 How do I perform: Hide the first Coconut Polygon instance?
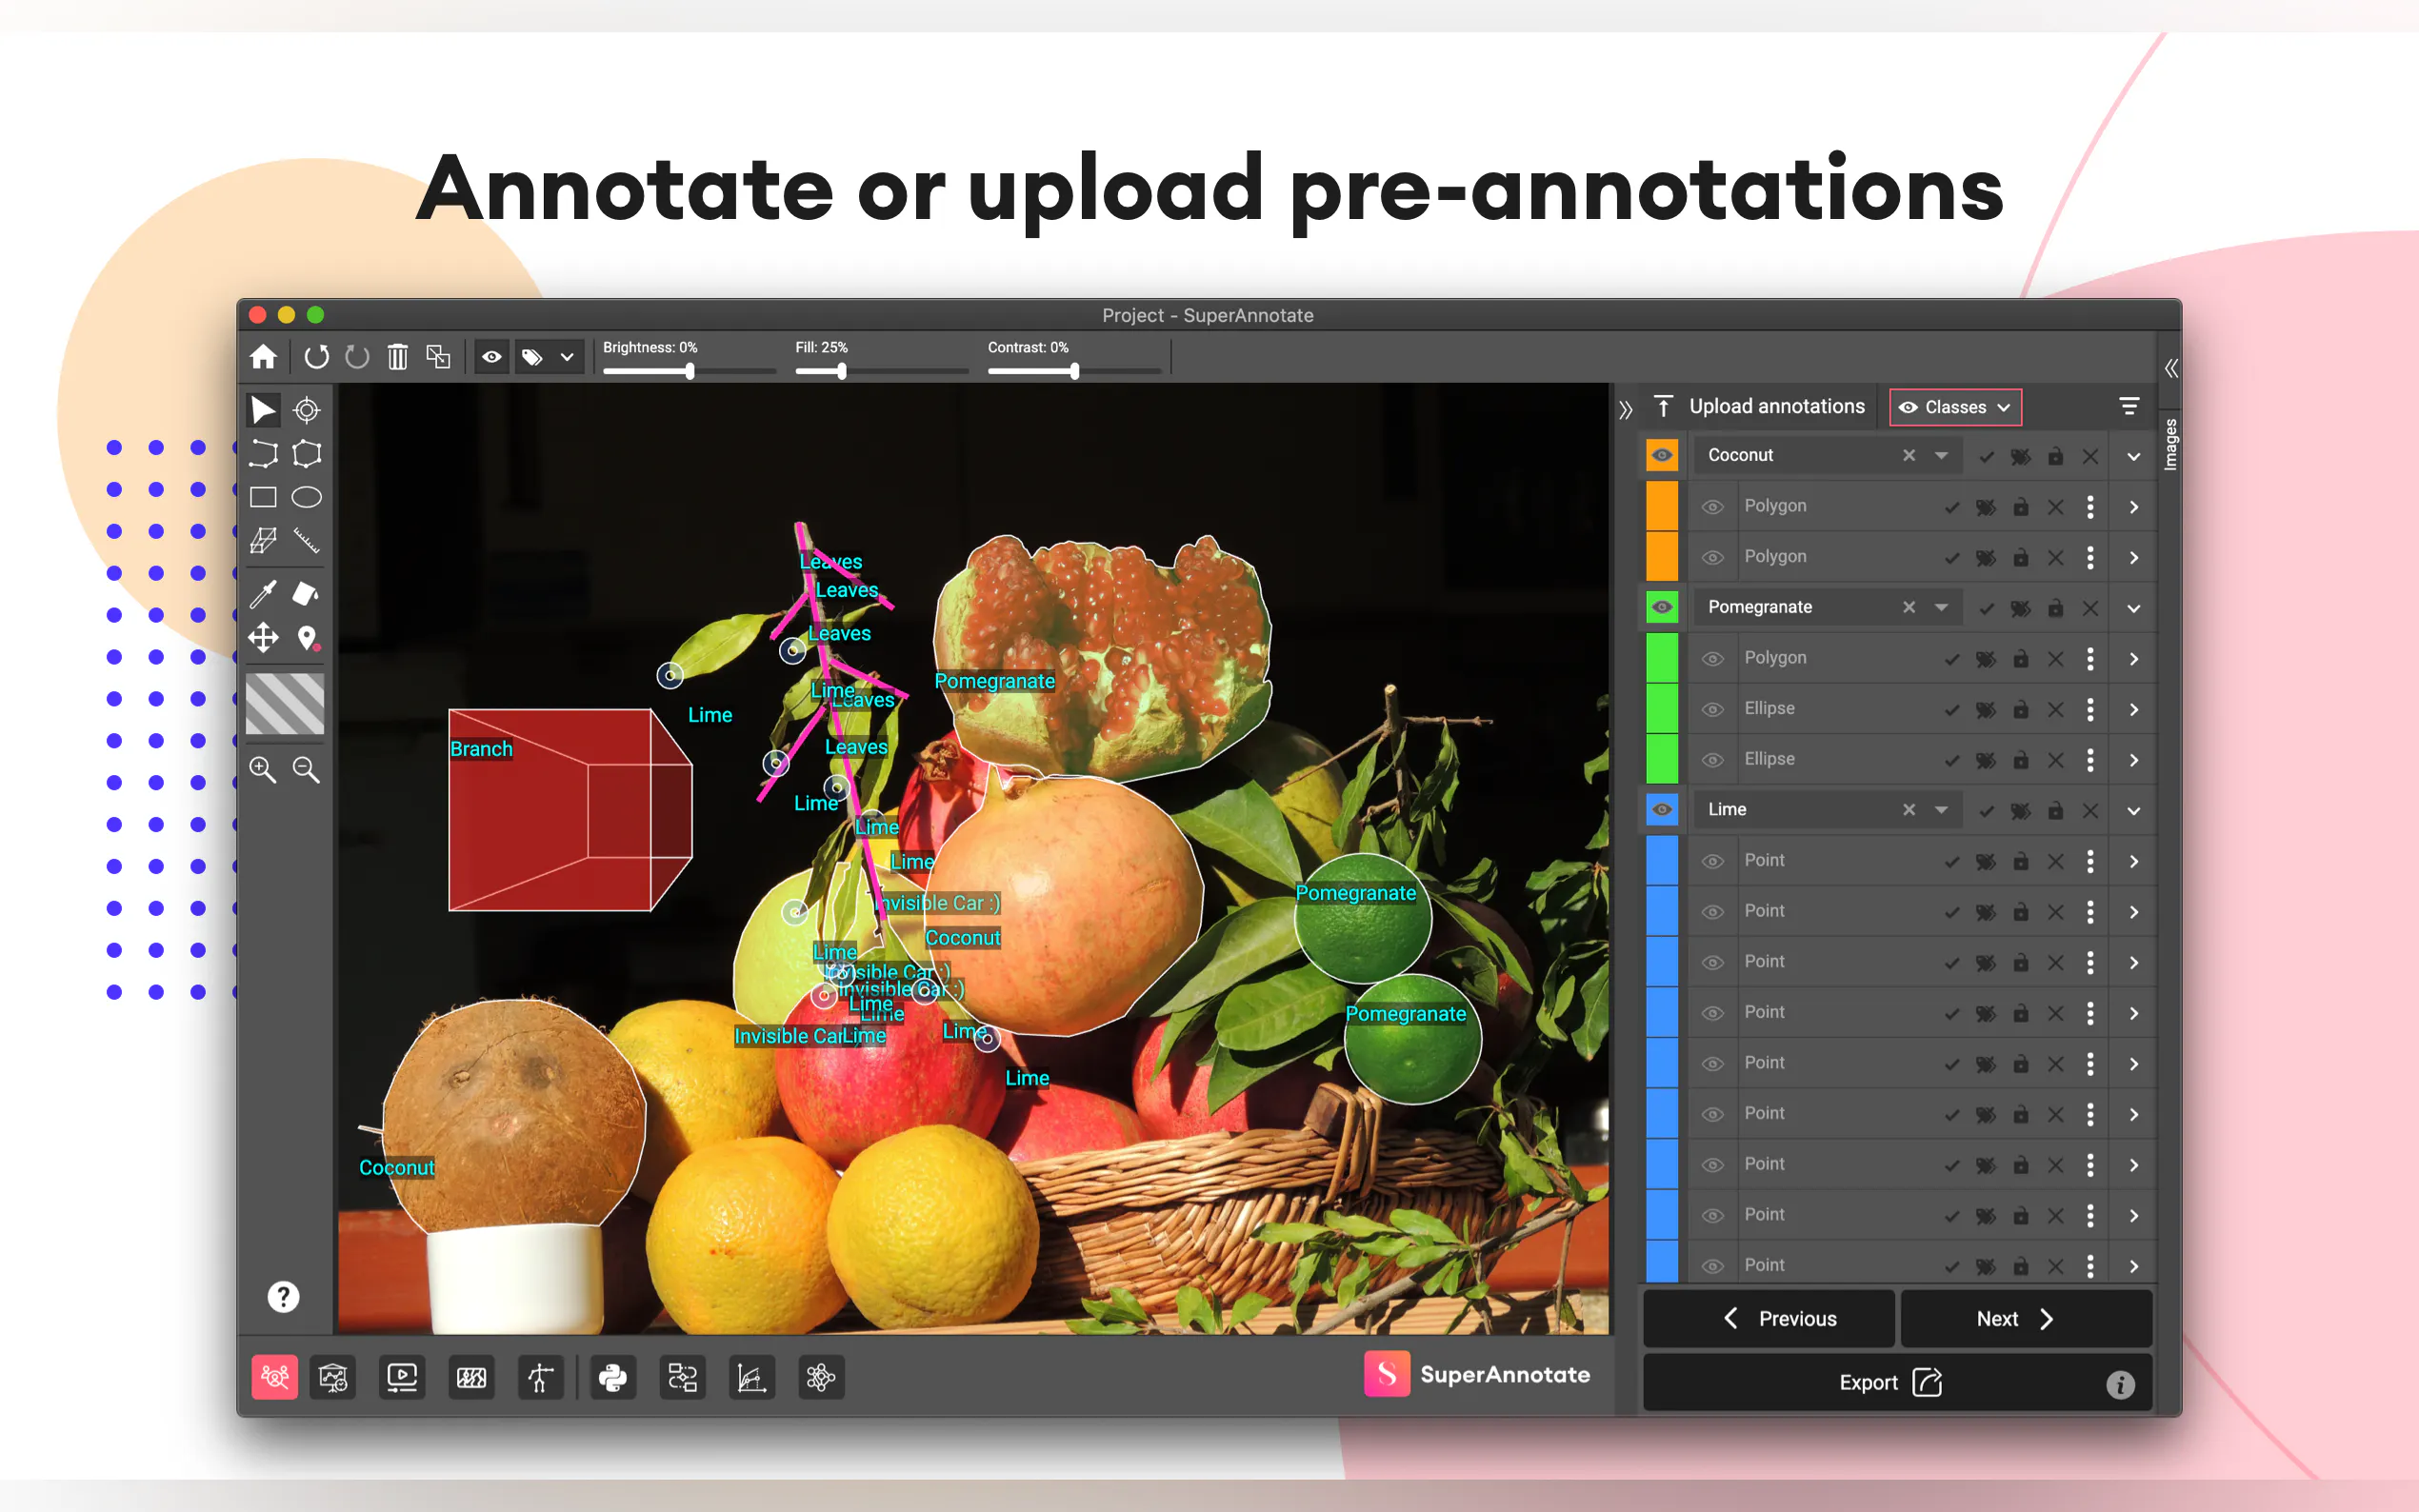(x=1712, y=507)
